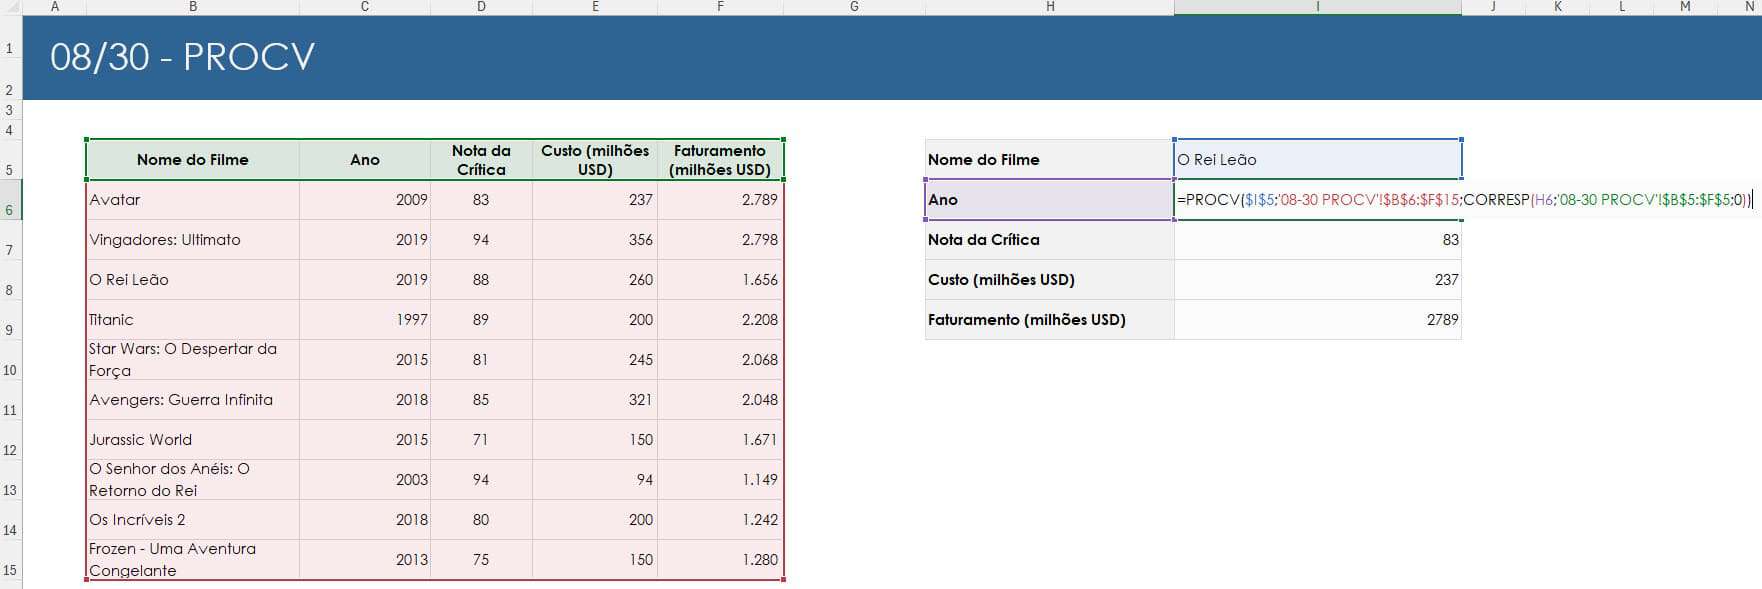The width and height of the screenshot is (1762, 589).
Task: Select Os Incríveis 2 critic score 80
Action: pos(481,520)
